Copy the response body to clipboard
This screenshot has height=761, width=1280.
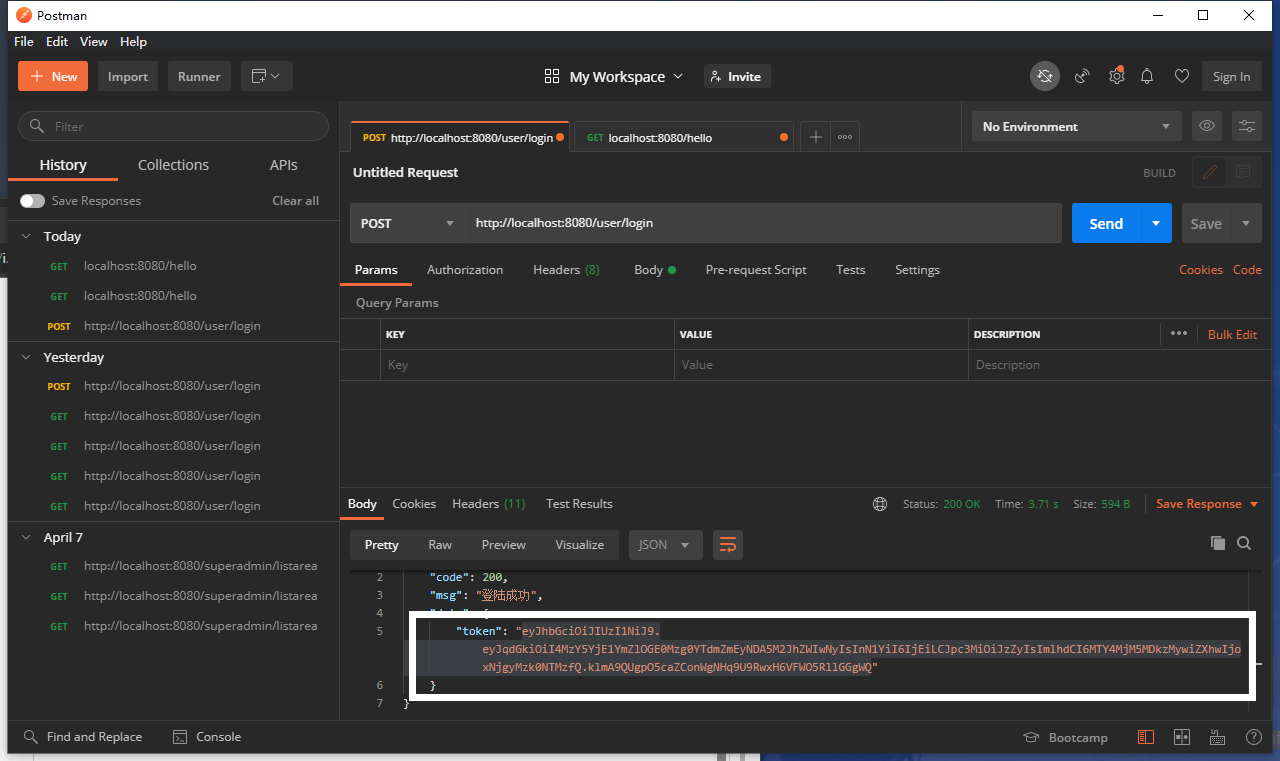(x=1218, y=543)
